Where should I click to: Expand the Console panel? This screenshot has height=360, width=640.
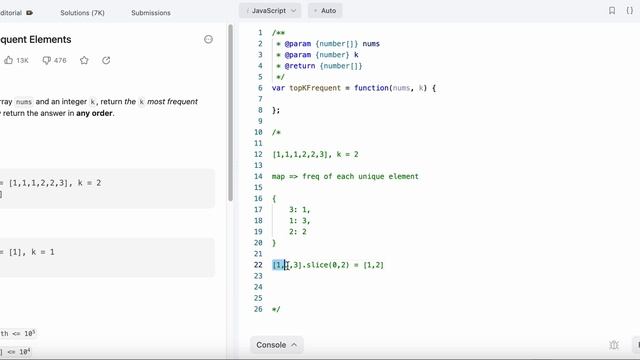tap(276, 345)
